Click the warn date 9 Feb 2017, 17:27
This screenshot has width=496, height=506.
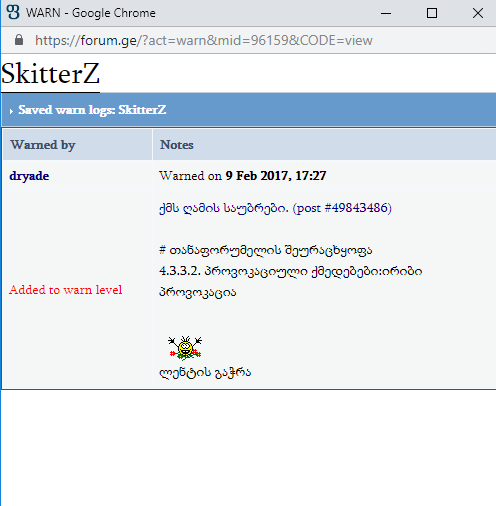coord(276,176)
